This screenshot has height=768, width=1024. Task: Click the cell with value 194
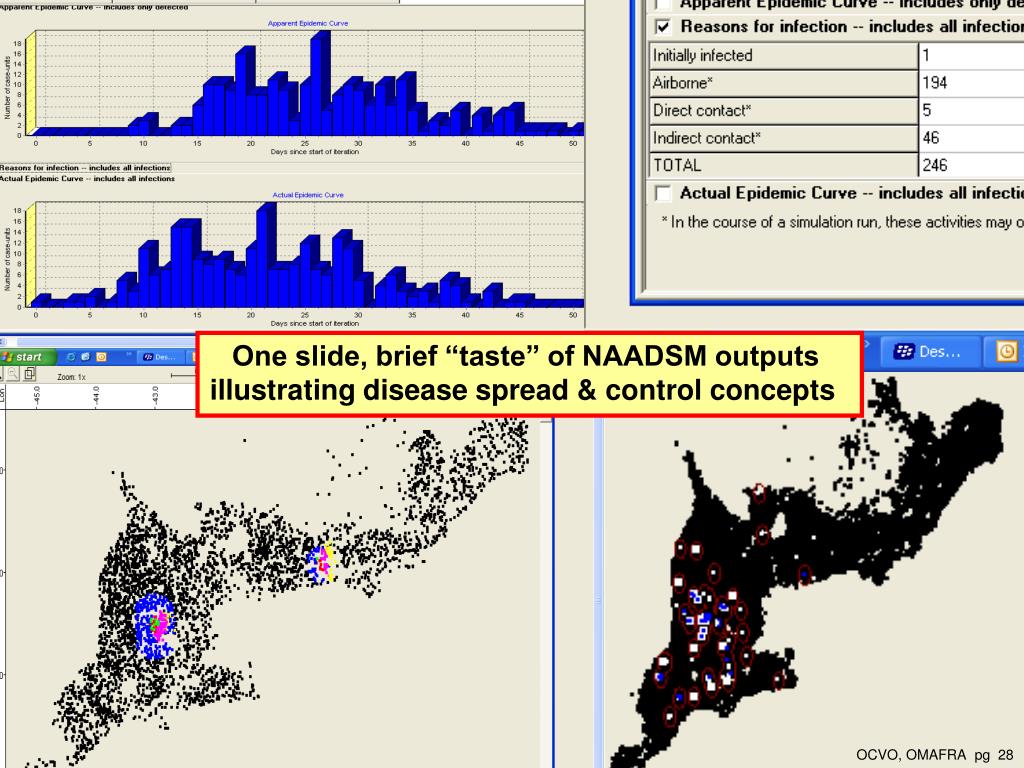(x=972, y=83)
